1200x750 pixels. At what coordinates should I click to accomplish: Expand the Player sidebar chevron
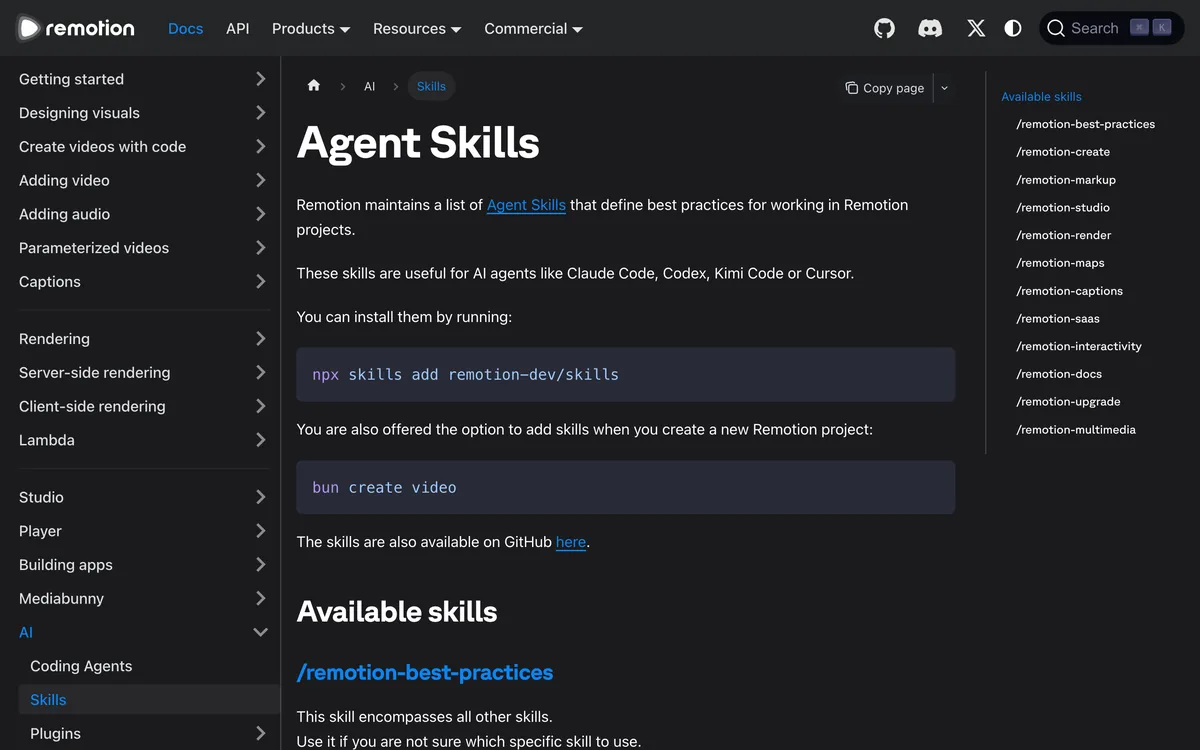260,530
